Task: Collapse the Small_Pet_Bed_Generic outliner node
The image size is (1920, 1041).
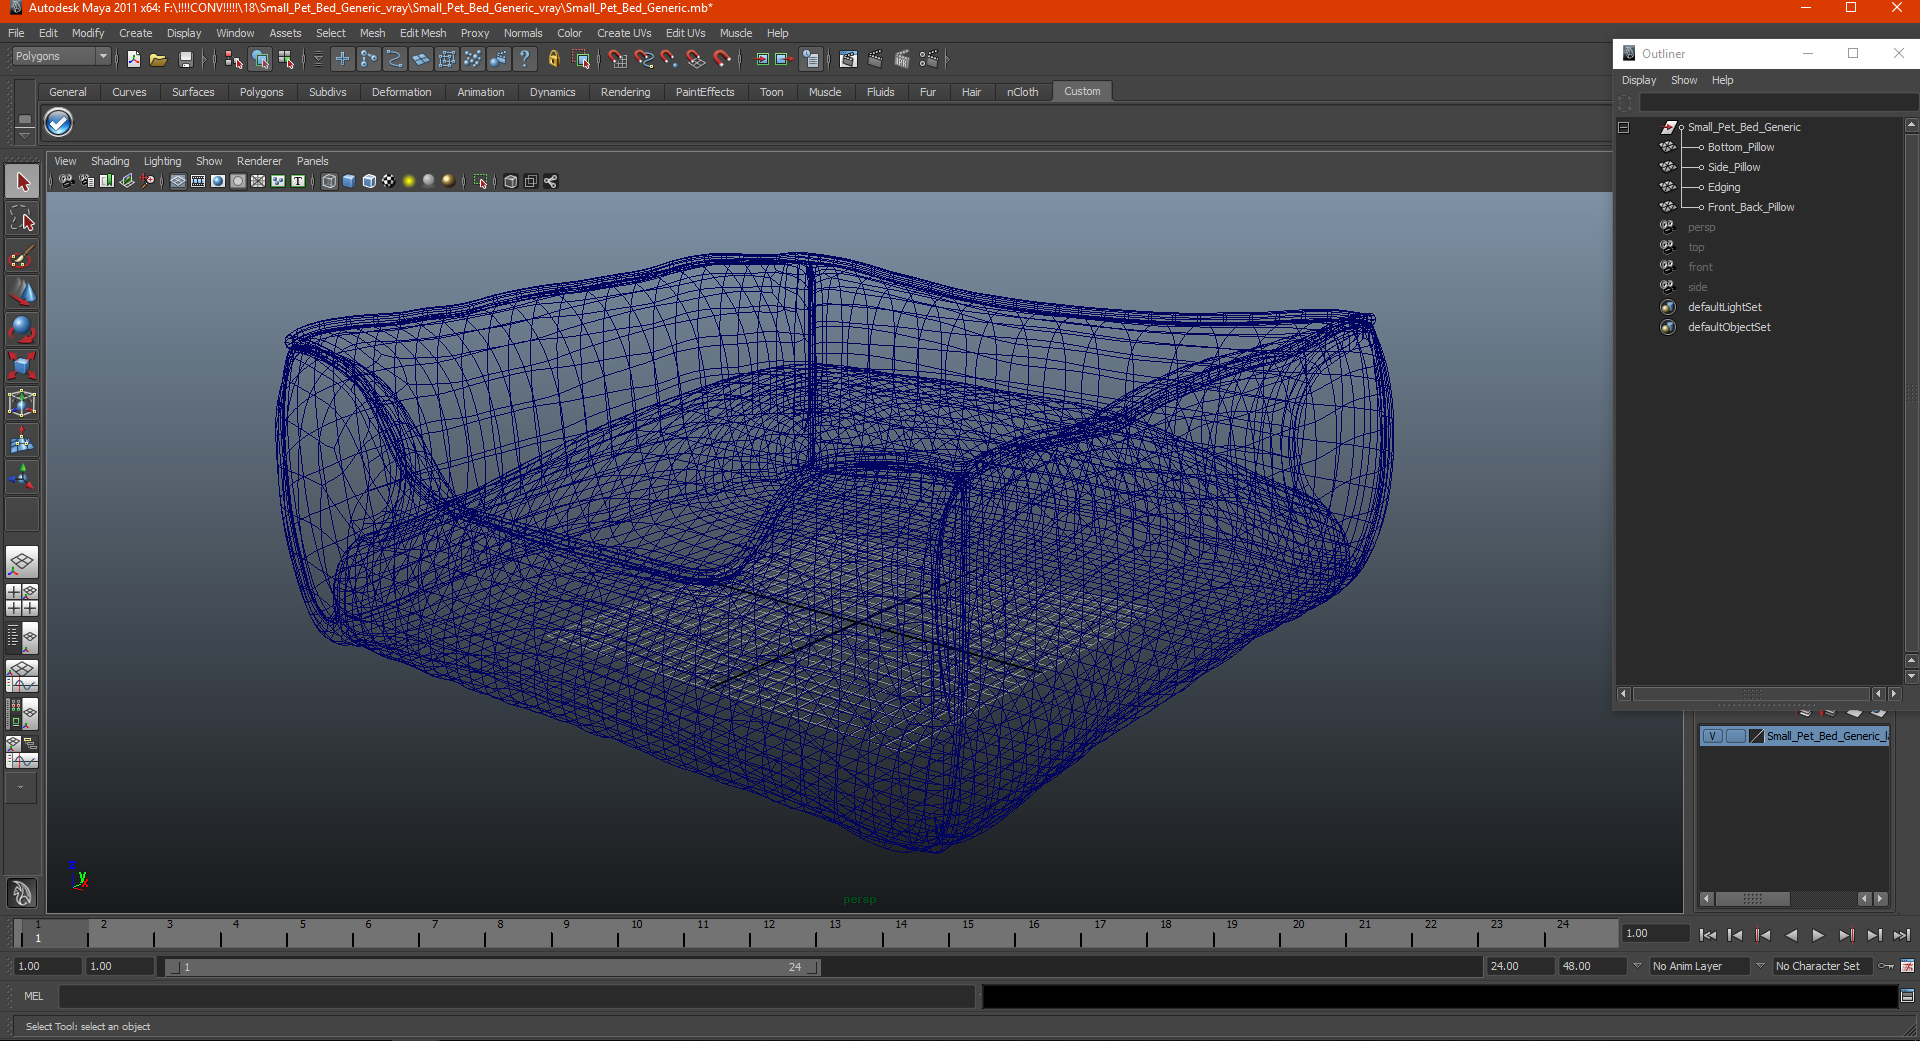Action: (1624, 128)
